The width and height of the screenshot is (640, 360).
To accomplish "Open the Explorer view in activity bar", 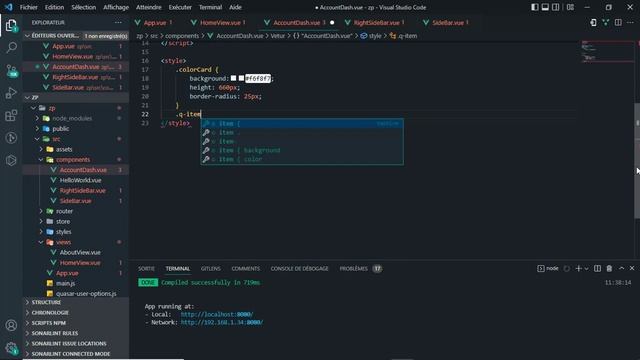I will [11, 26].
